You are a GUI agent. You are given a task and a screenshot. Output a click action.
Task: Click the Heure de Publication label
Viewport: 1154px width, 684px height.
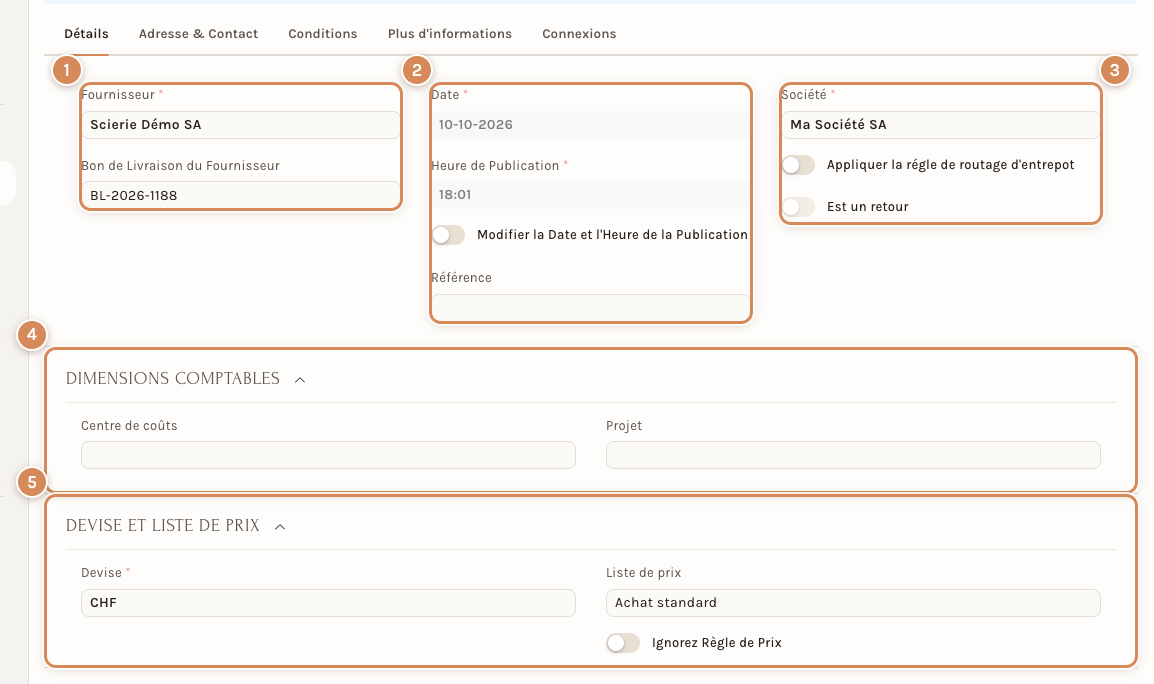[x=495, y=166]
